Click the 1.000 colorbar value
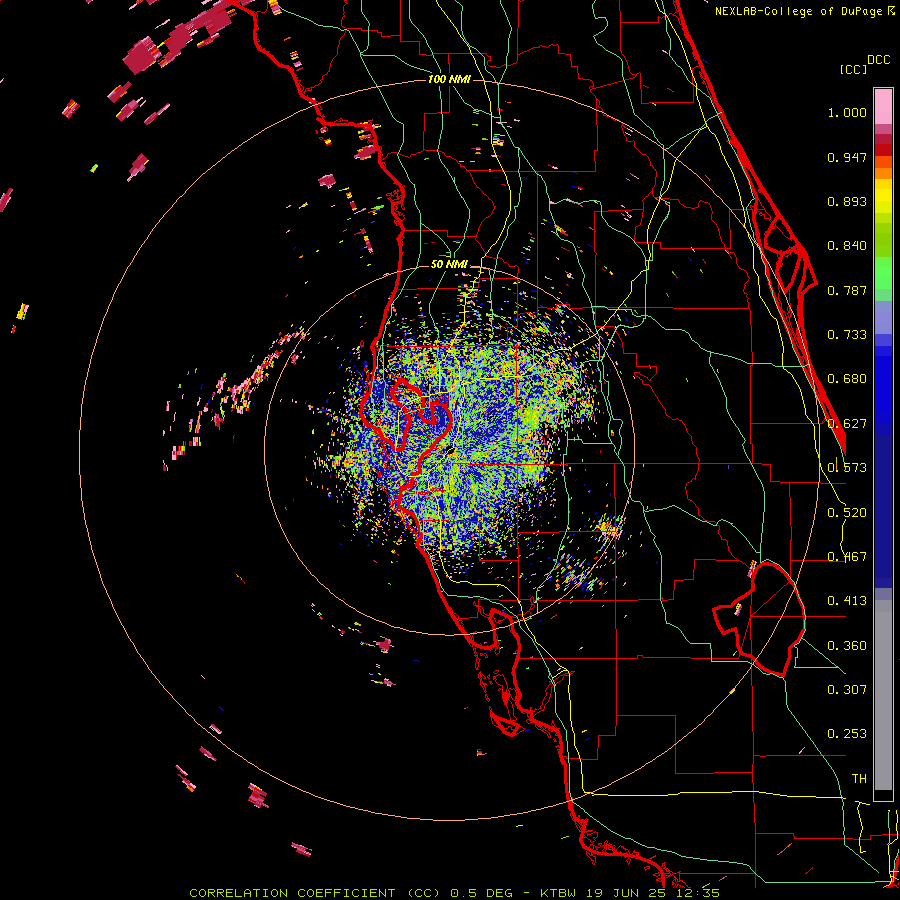Screen dimensions: 900x900 [847, 112]
